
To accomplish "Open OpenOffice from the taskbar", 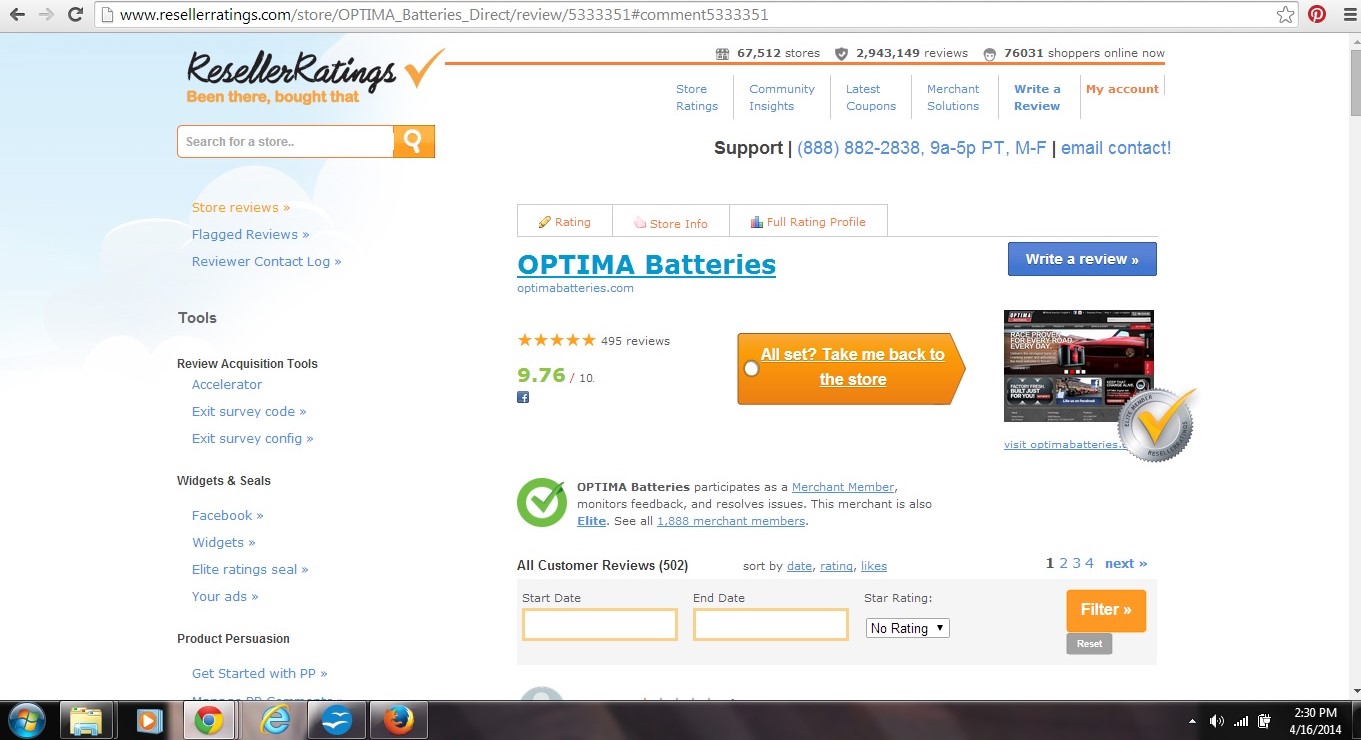I will click(336, 720).
